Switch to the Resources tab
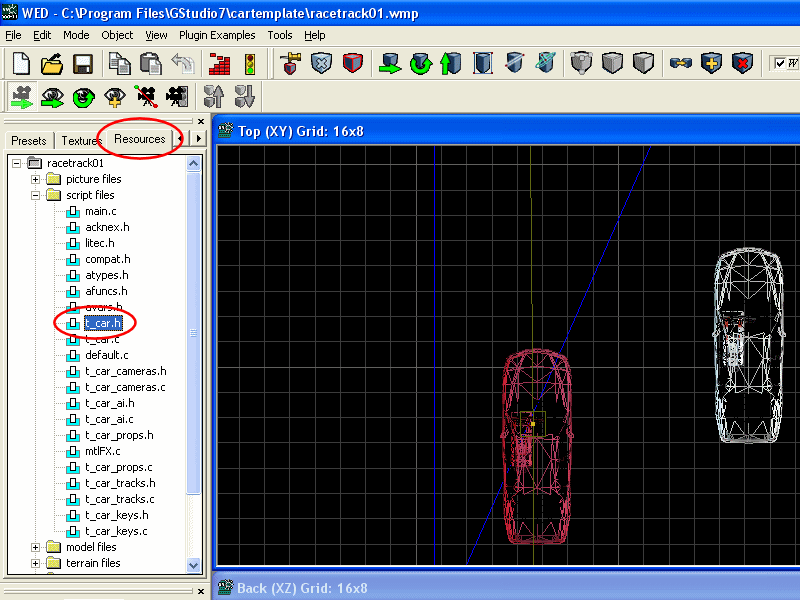The width and height of the screenshot is (800, 600). click(x=139, y=139)
